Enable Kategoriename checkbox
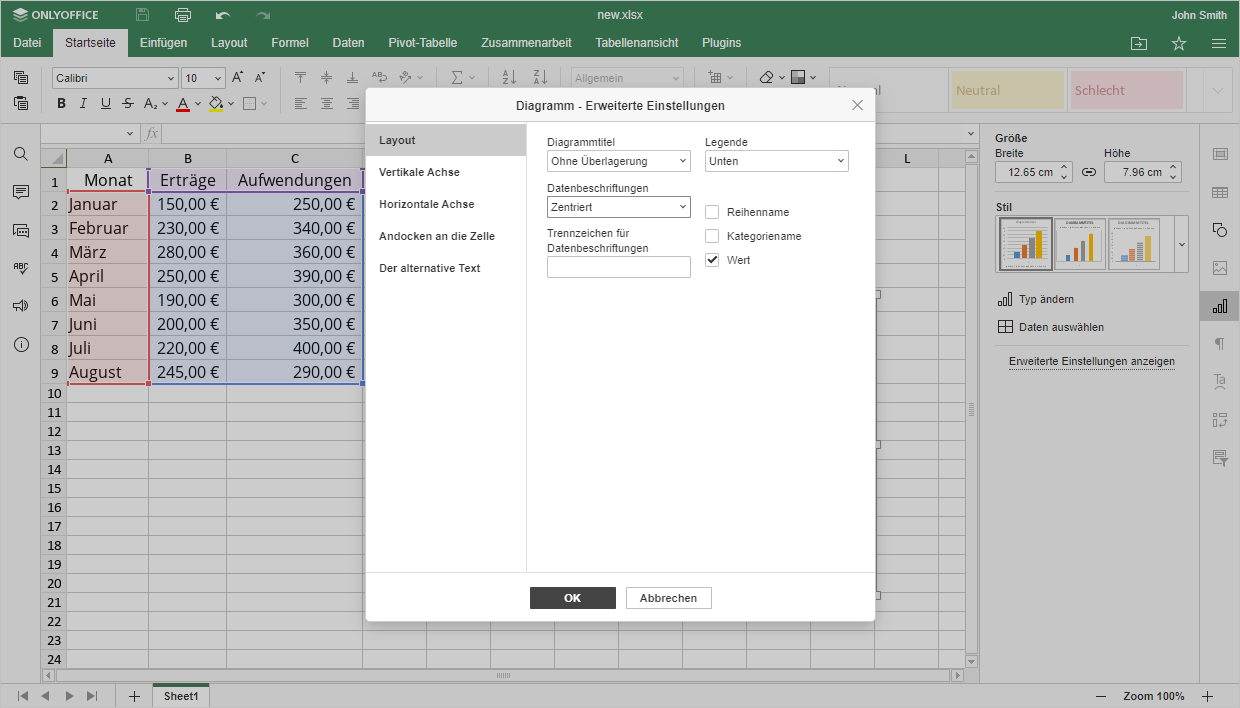The height and width of the screenshot is (708, 1240). (x=712, y=236)
